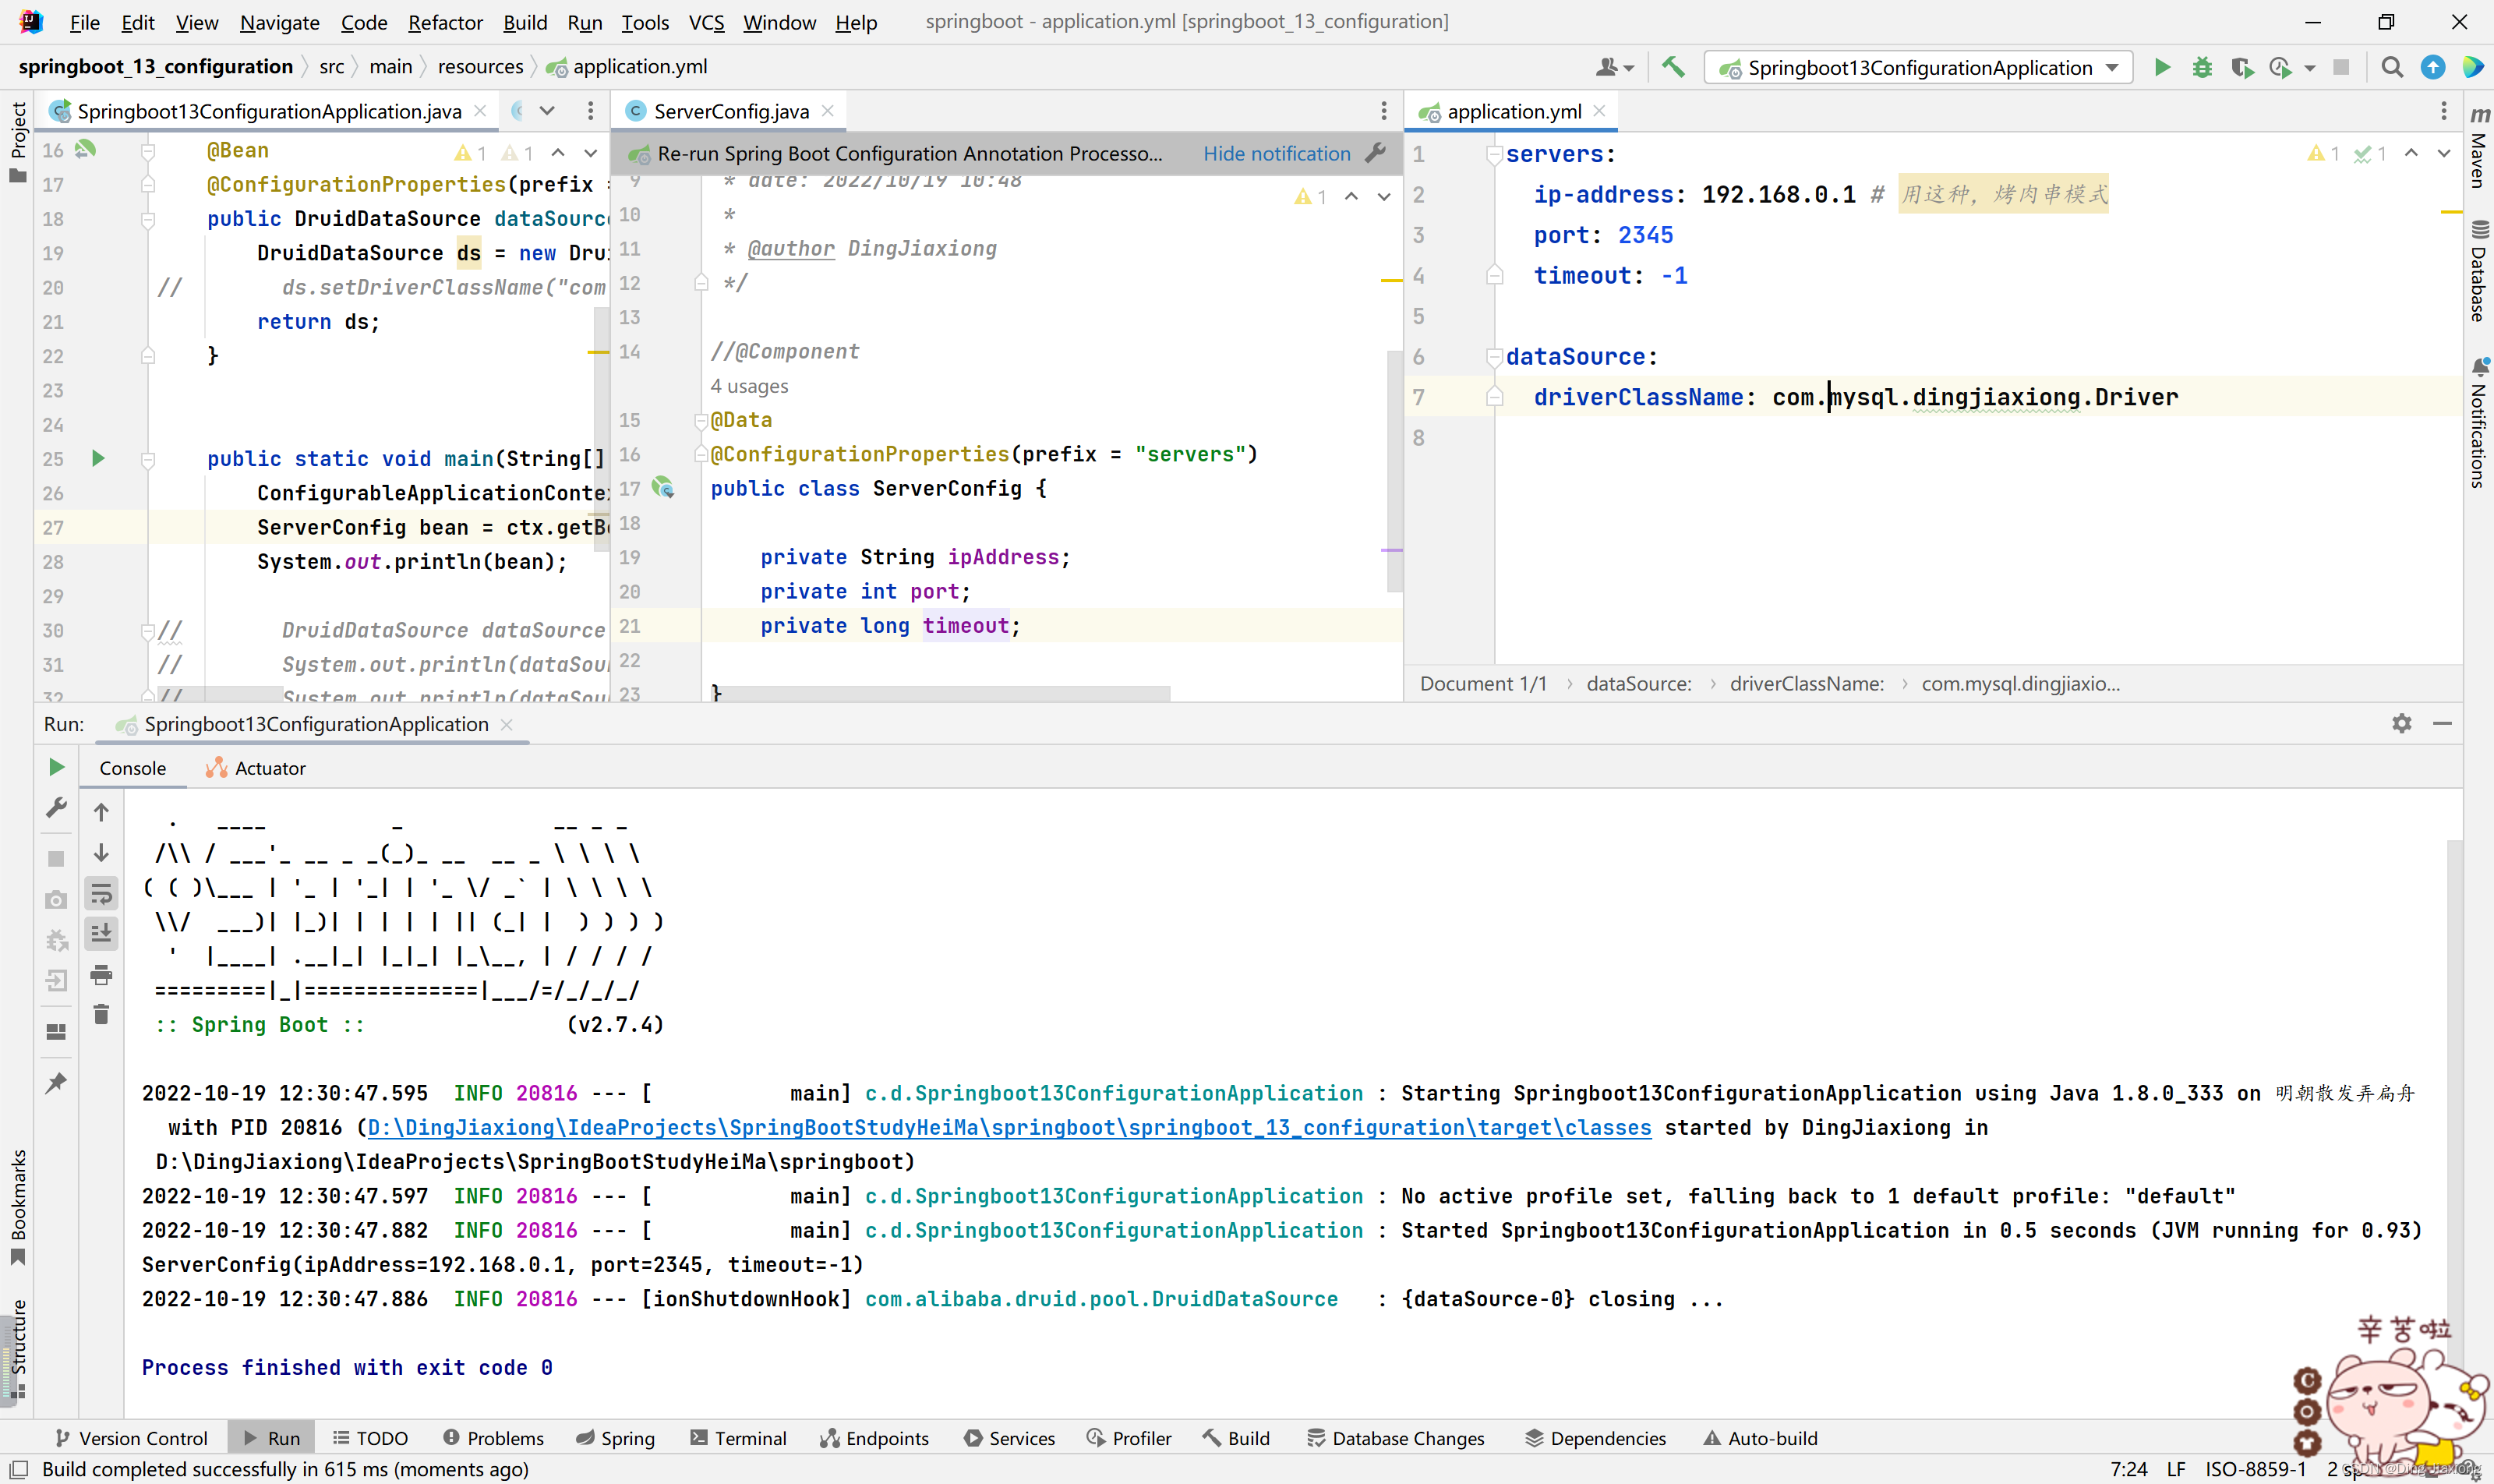Image resolution: width=2494 pixels, height=1484 pixels.
Task: Open the Terminal tool window tab
Action: click(x=739, y=1438)
